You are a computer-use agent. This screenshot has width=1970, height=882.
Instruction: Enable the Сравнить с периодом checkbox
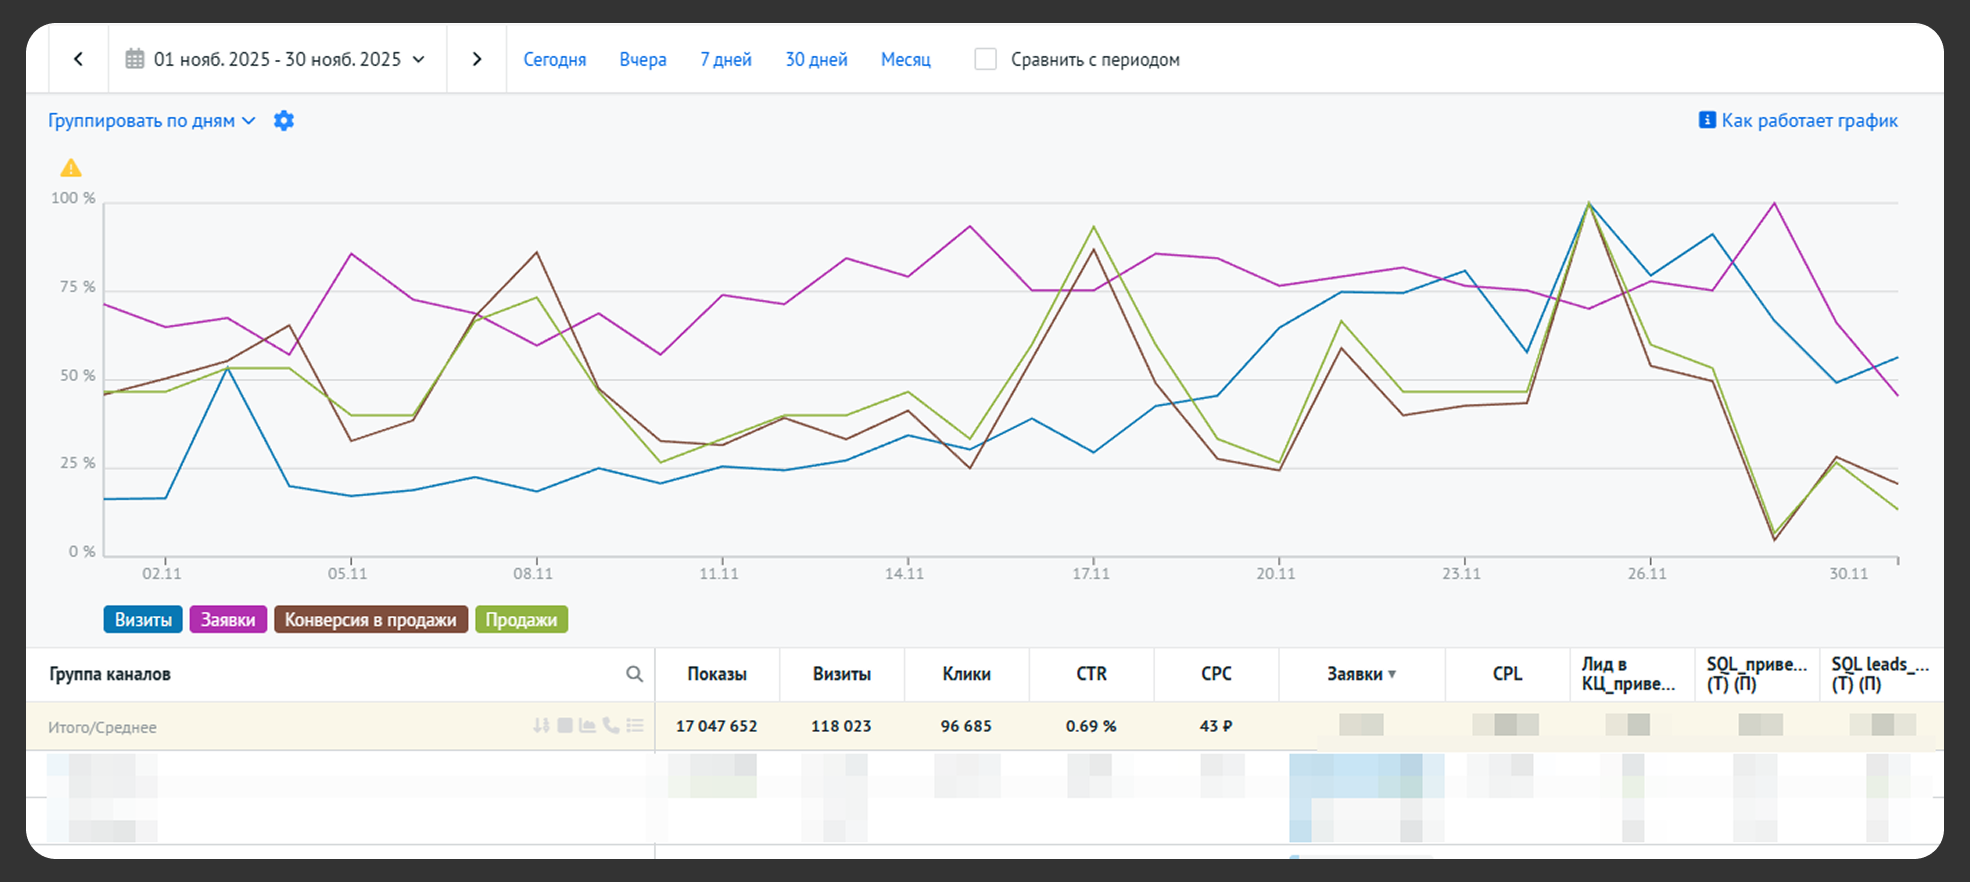(985, 59)
